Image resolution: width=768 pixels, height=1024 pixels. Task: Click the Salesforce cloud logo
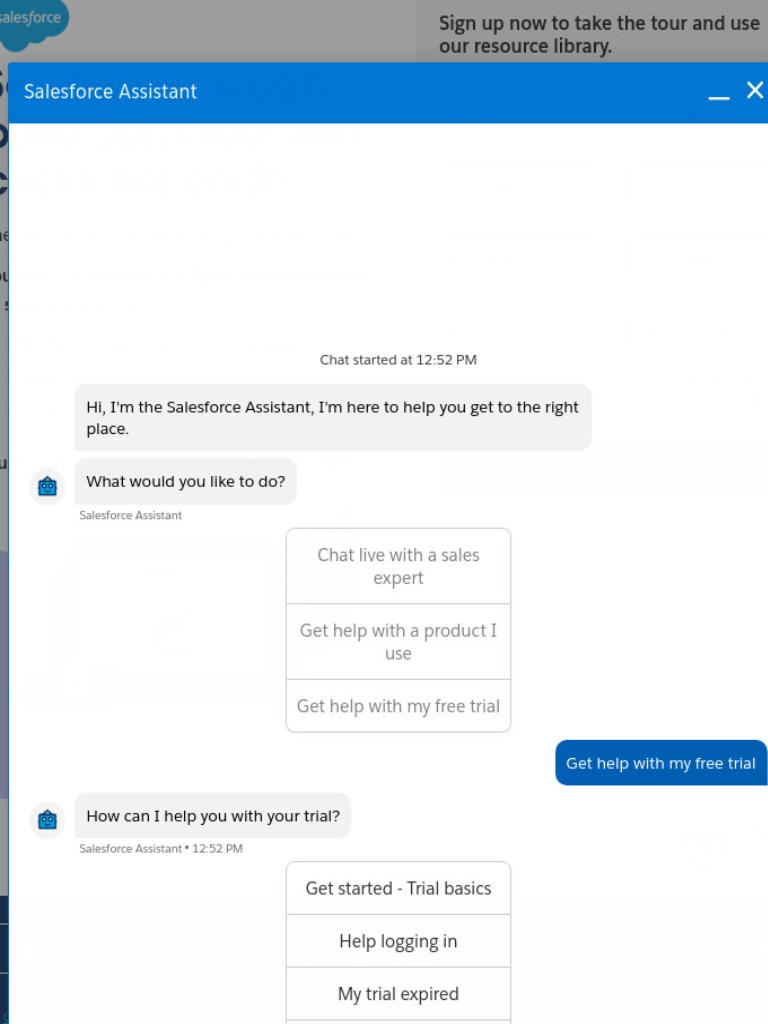(x=33, y=23)
